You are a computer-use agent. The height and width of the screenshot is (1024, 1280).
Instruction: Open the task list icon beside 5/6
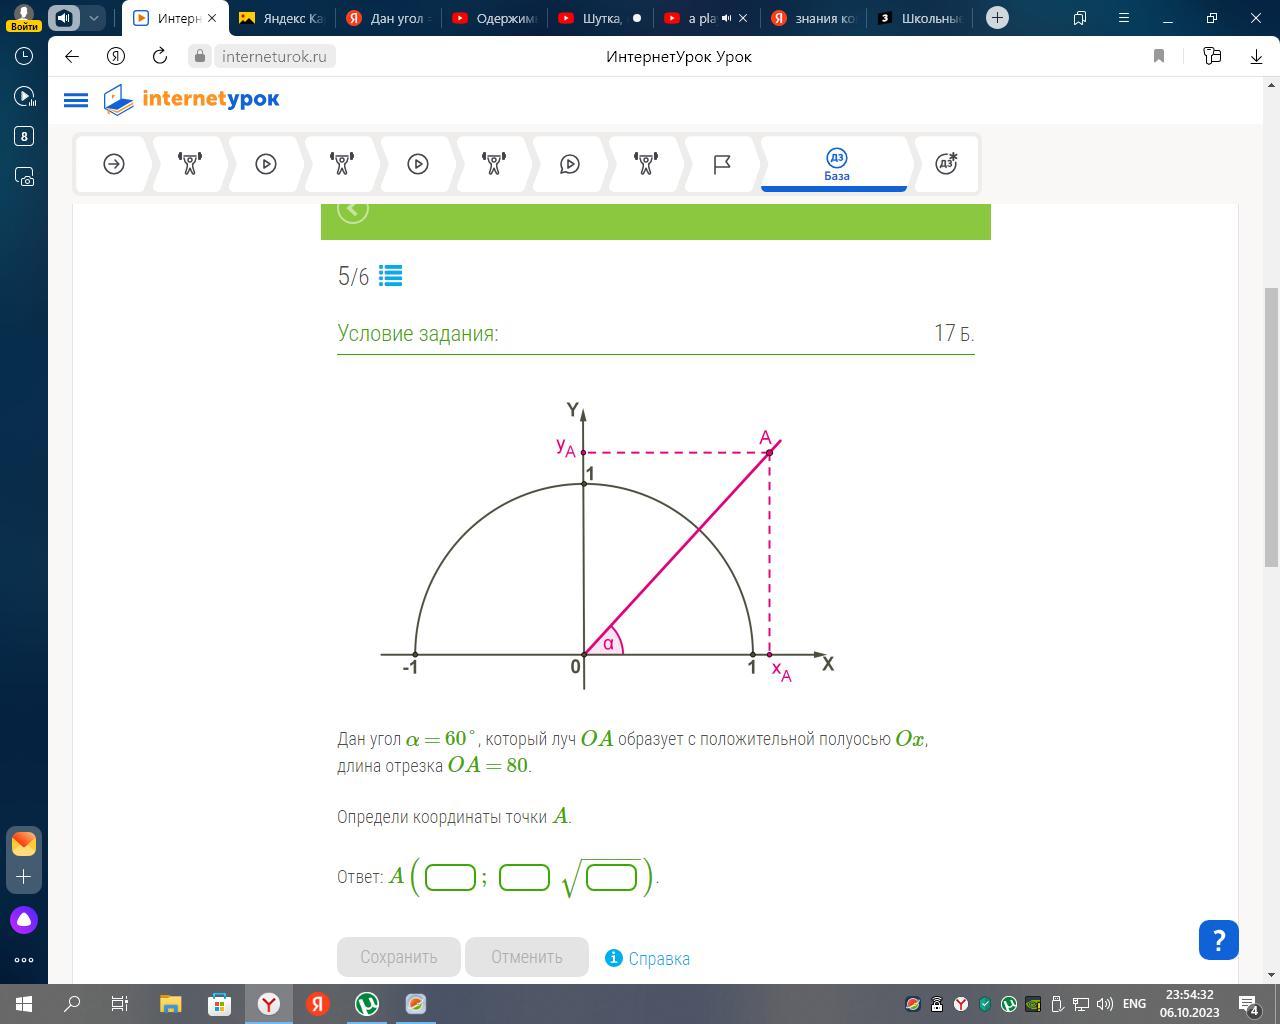391,275
